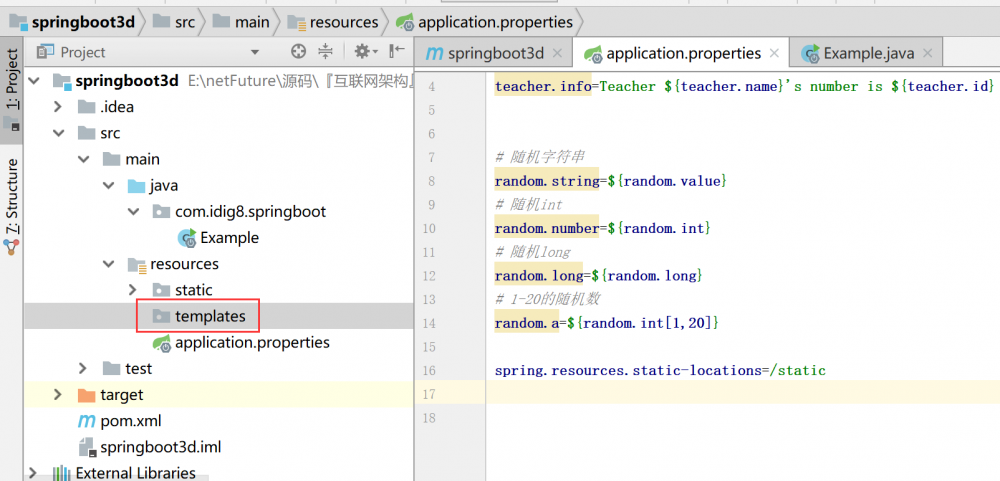Click the /static value on line 16
Screen dimensions: 1000x481
798,371
